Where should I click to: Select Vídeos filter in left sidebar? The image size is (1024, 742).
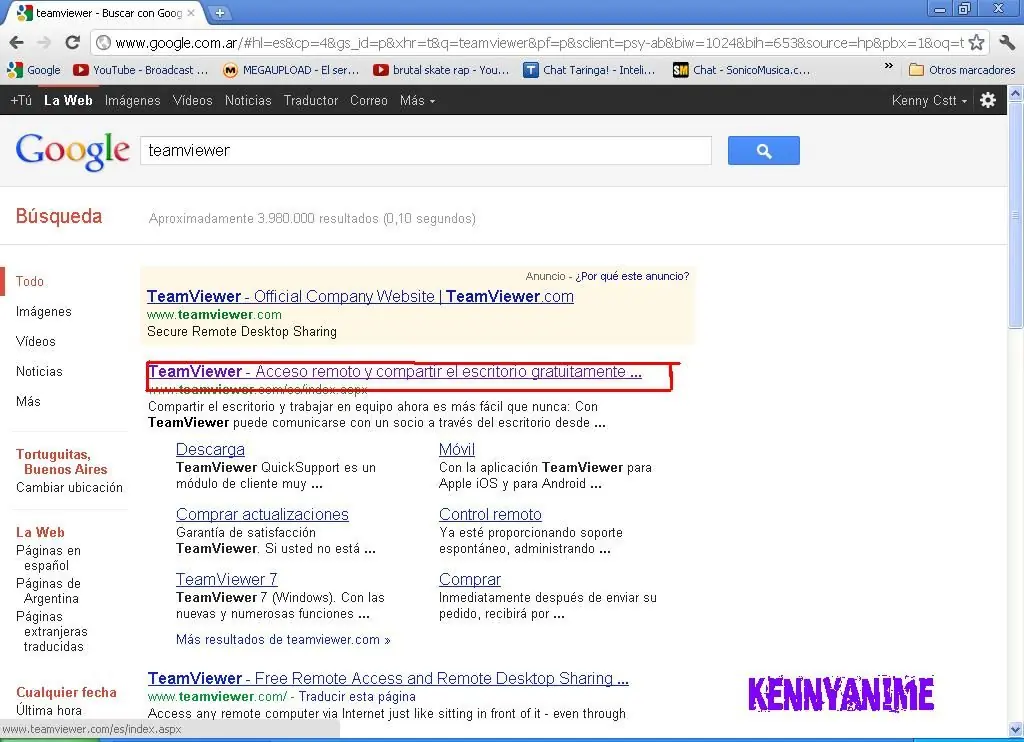click(36, 342)
